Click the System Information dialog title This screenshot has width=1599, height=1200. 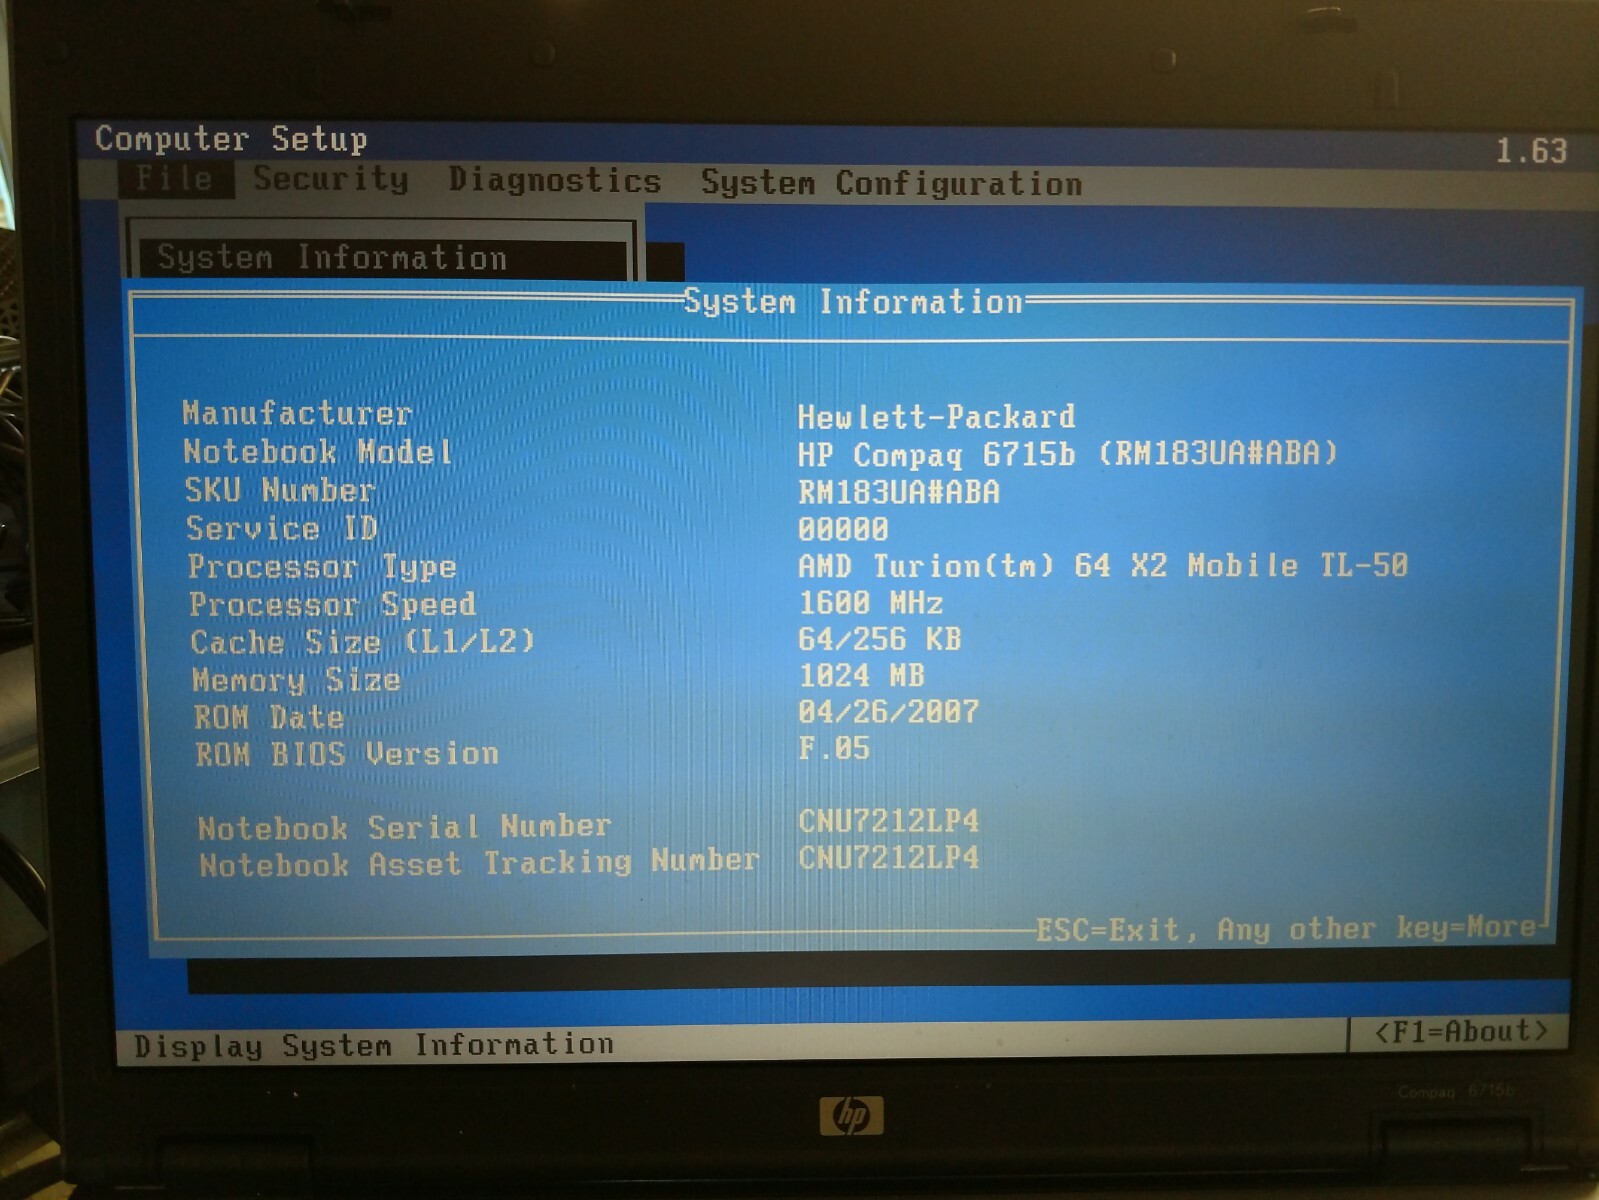(x=853, y=301)
